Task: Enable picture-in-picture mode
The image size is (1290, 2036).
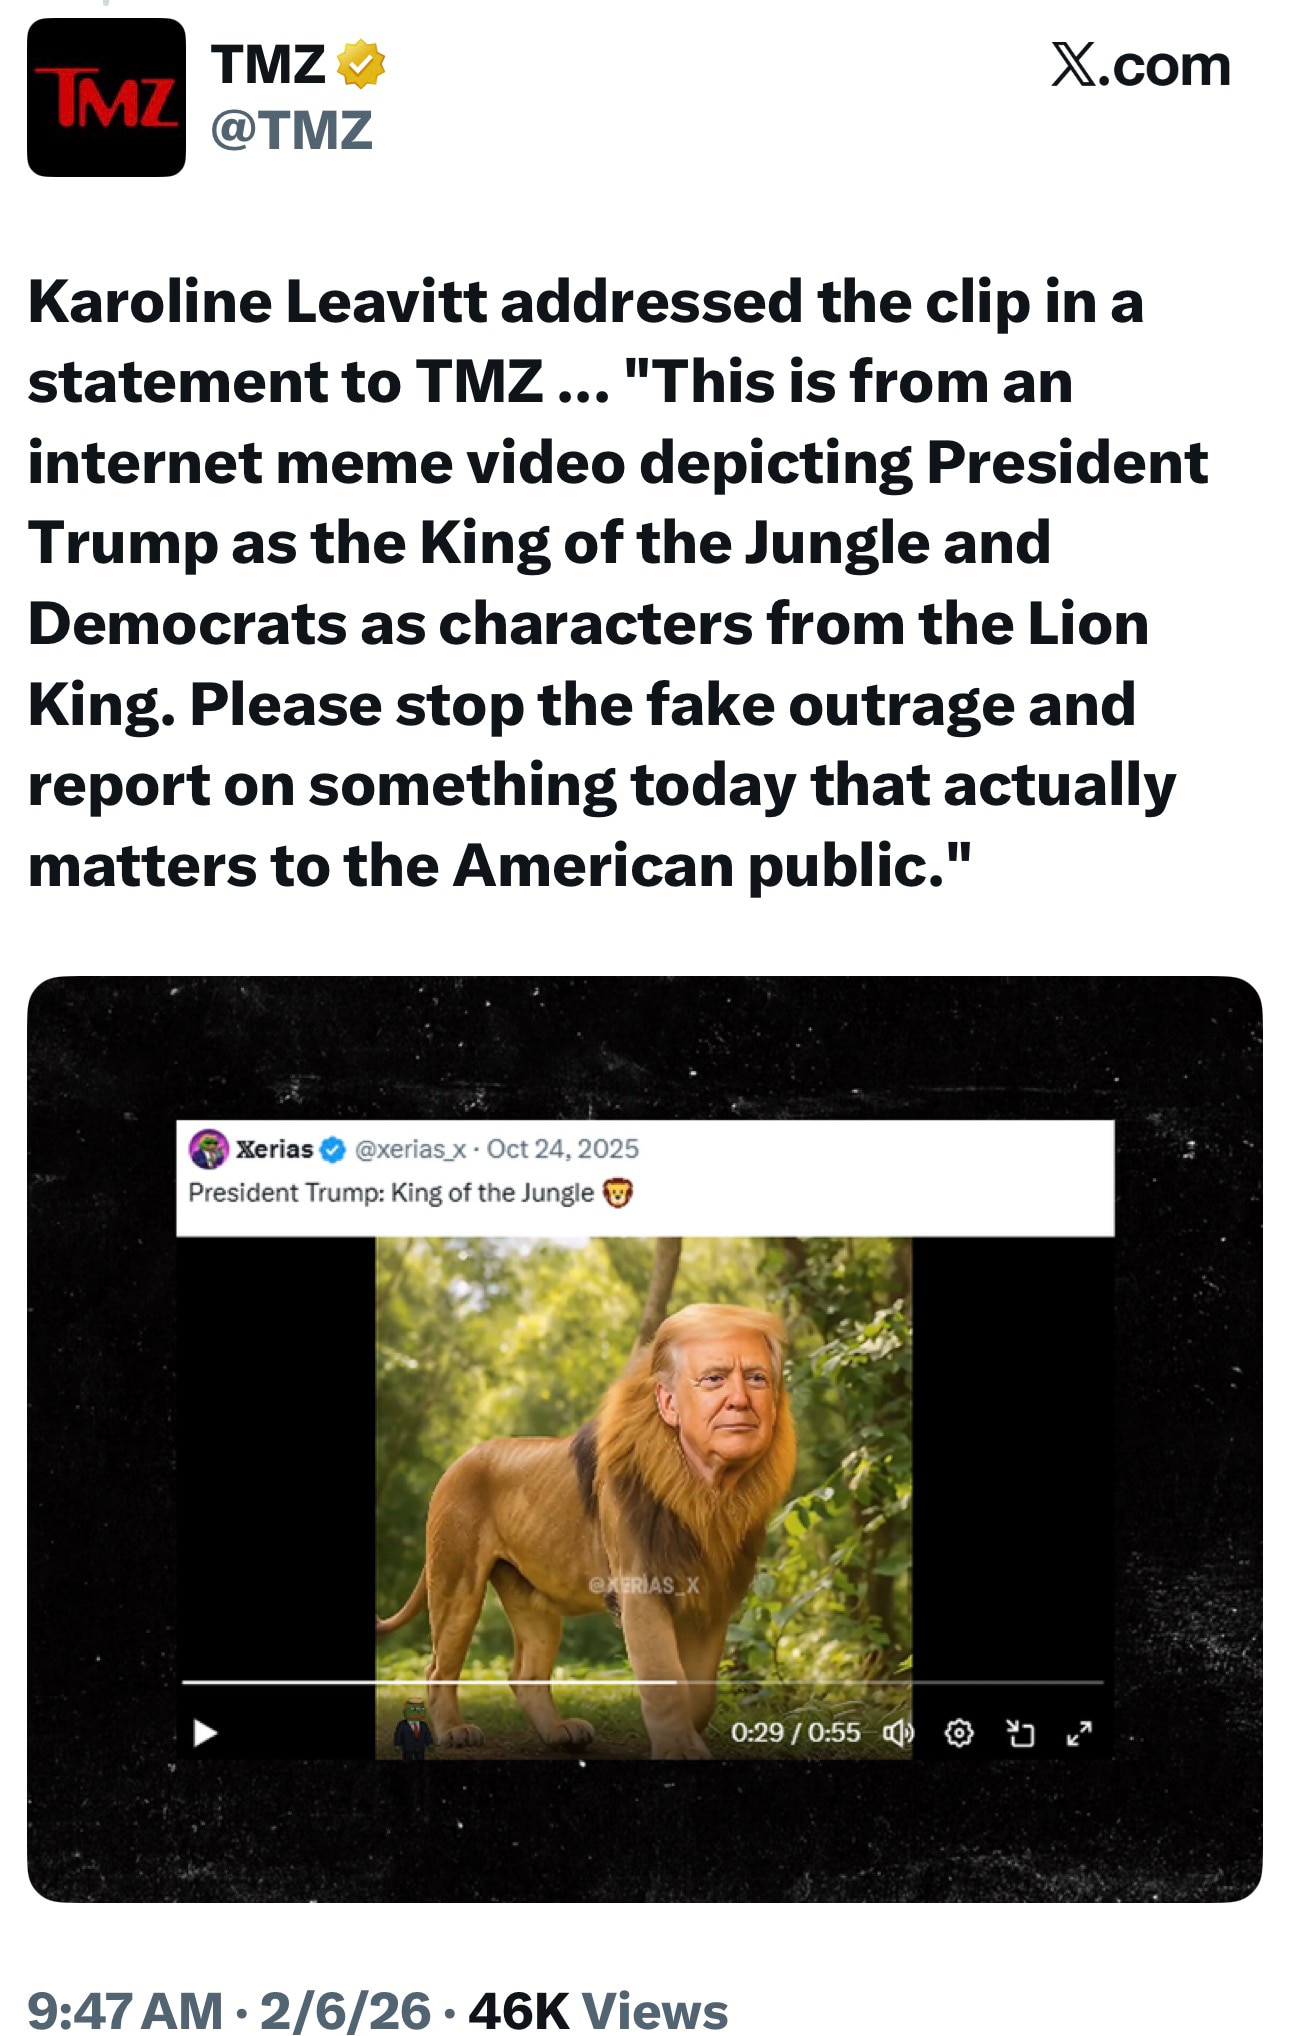Action: (x=1020, y=1735)
